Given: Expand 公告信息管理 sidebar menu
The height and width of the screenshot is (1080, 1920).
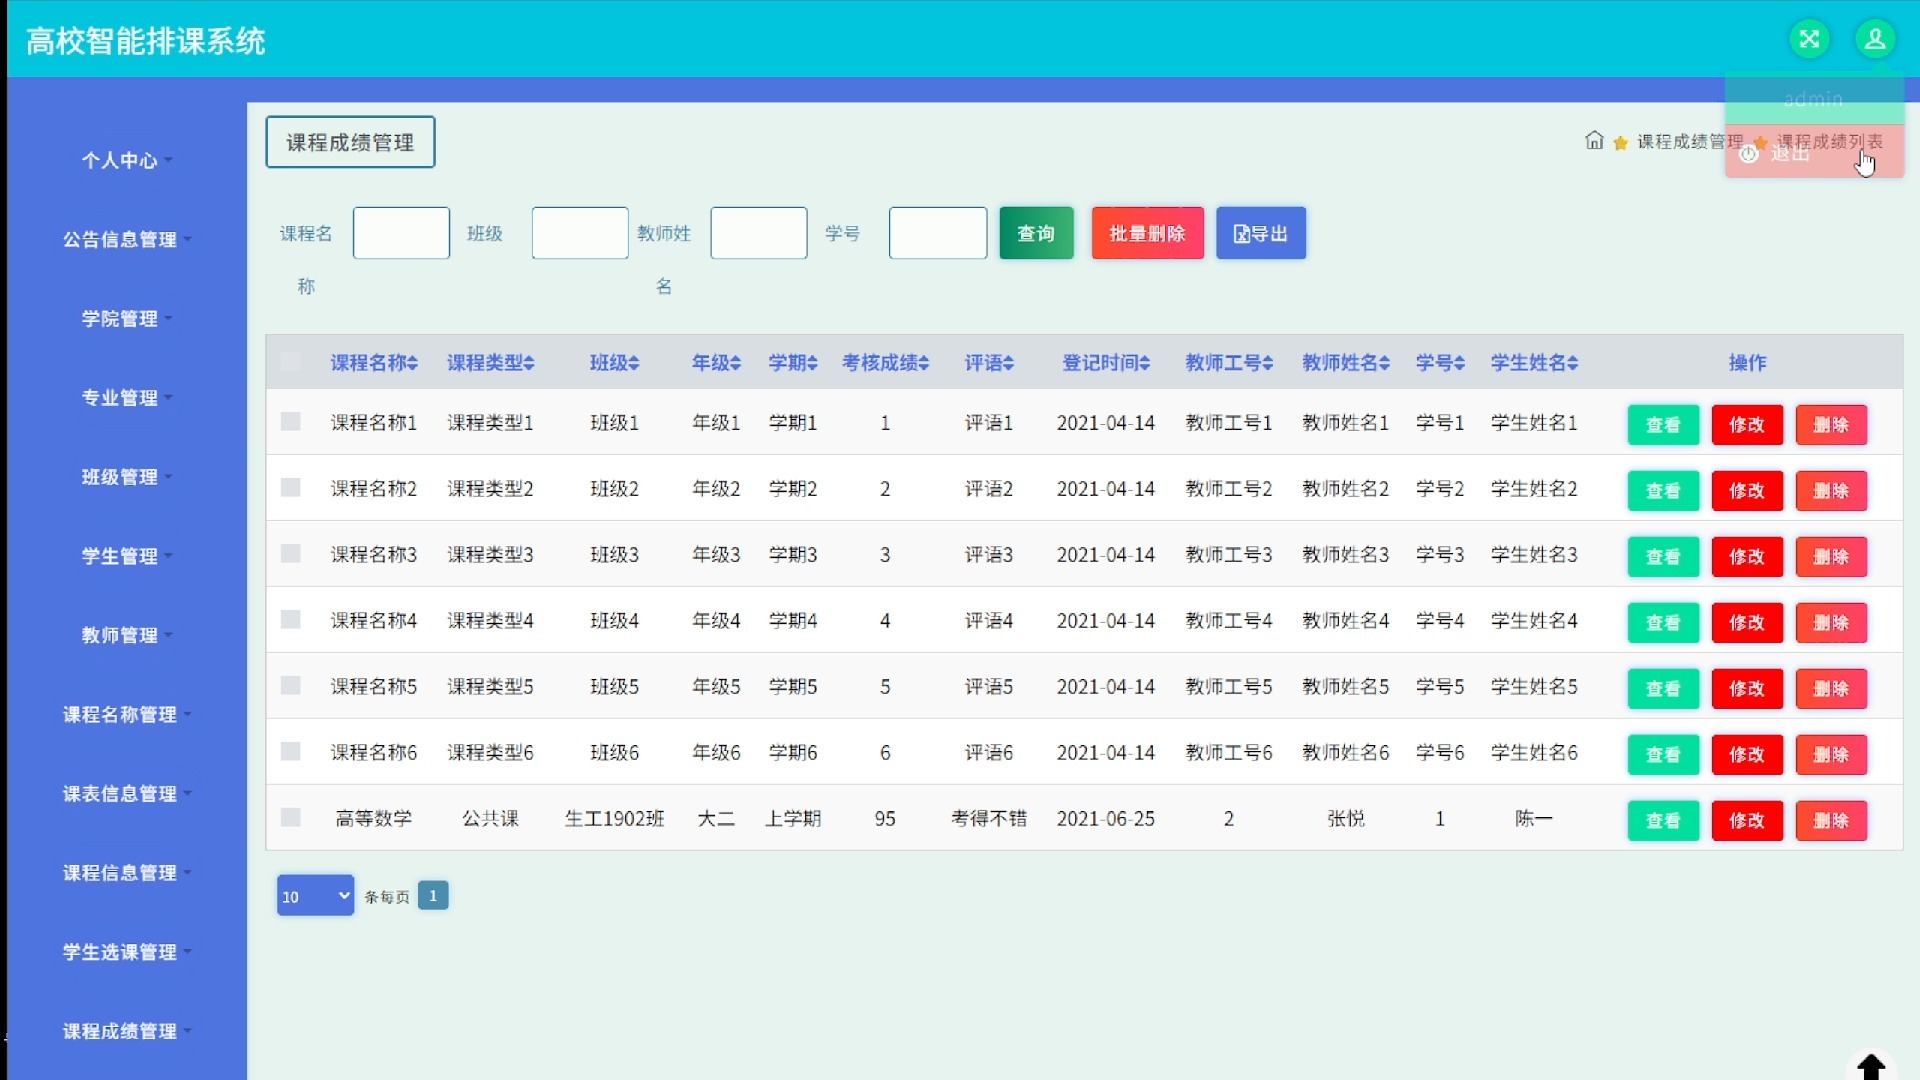Looking at the screenshot, I should point(126,239).
